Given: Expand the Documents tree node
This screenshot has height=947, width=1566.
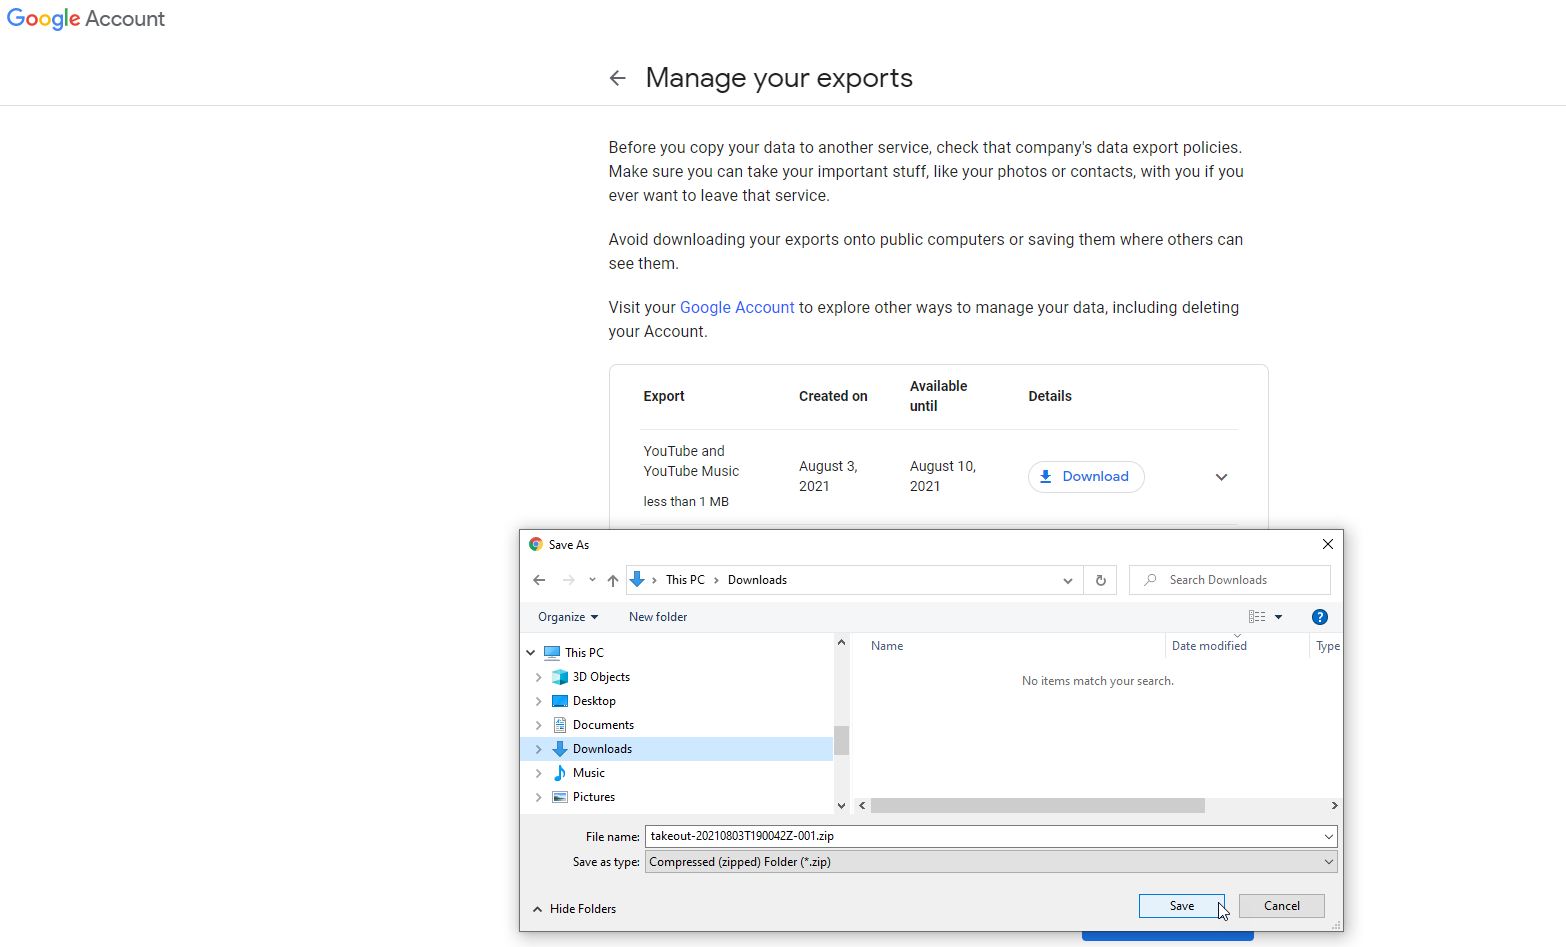Looking at the screenshot, I should point(539,725).
